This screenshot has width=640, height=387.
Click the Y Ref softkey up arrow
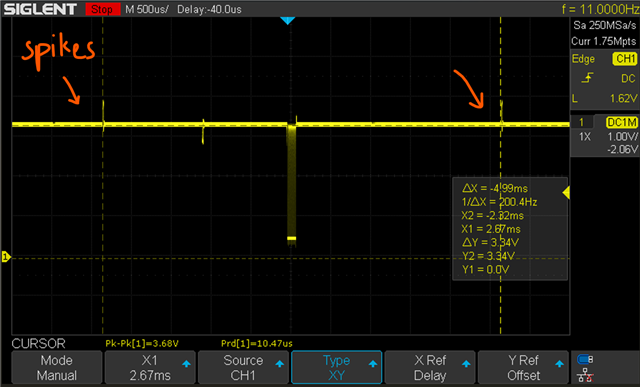tap(560, 363)
